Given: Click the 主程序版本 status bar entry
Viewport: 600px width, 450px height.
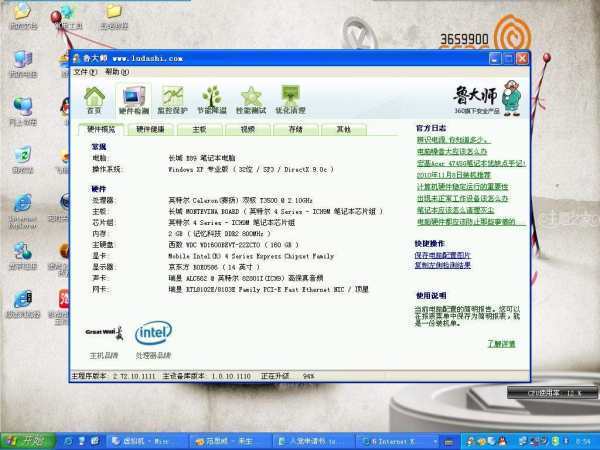Looking at the screenshot, I should 113,376.
